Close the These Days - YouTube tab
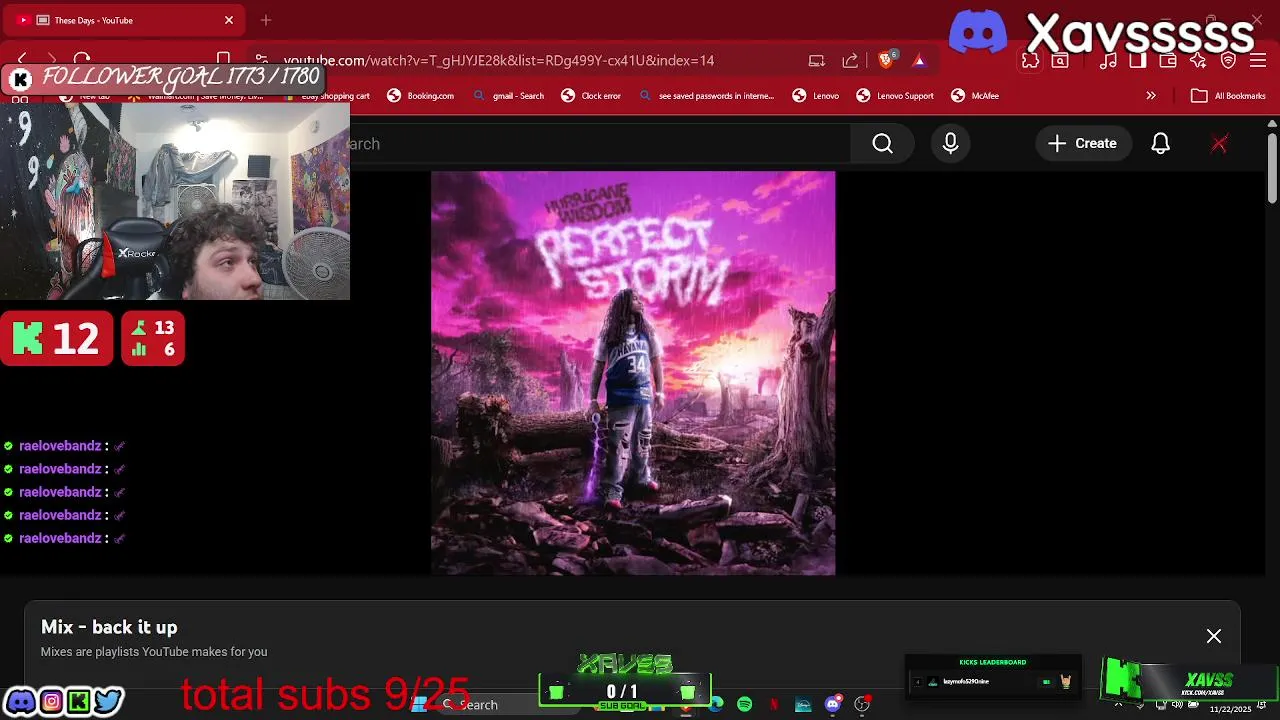 click(x=228, y=20)
